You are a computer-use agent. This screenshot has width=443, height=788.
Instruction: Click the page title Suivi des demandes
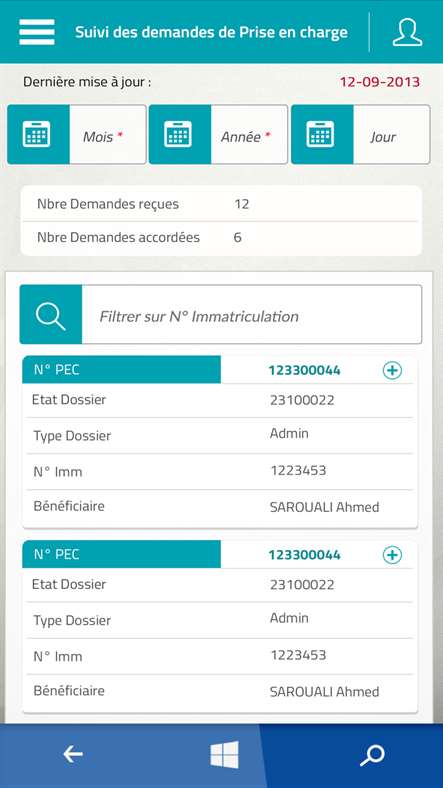211,32
